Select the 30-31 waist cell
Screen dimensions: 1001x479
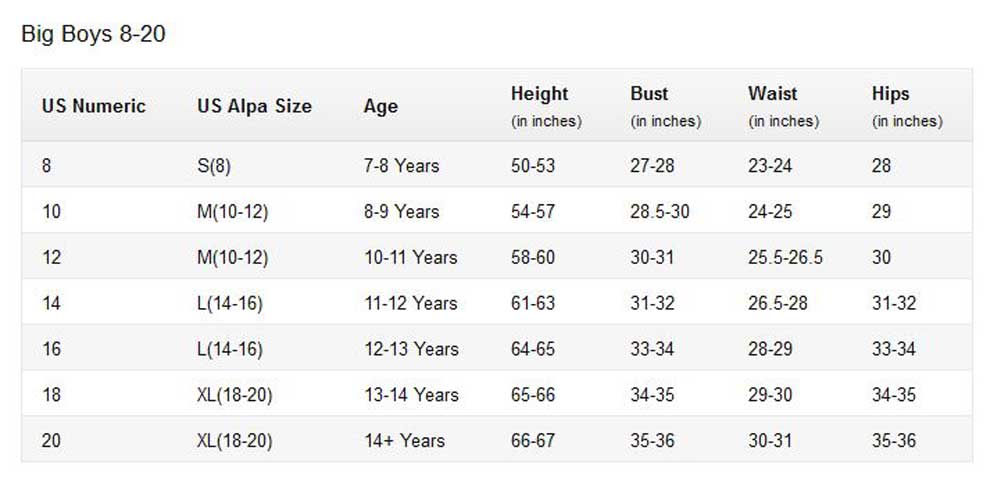pos(770,441)
